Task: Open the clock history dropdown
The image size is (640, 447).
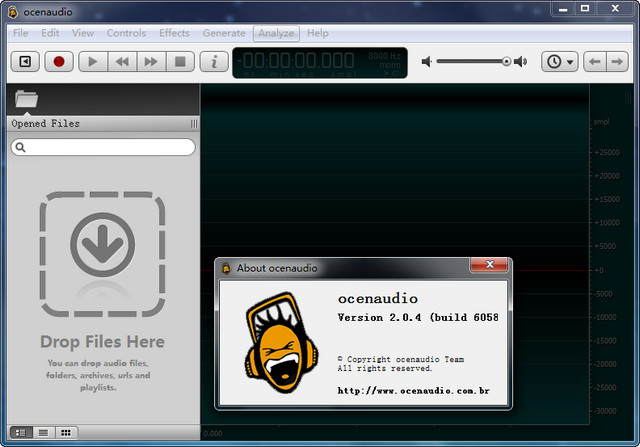Action: (559, 62)
